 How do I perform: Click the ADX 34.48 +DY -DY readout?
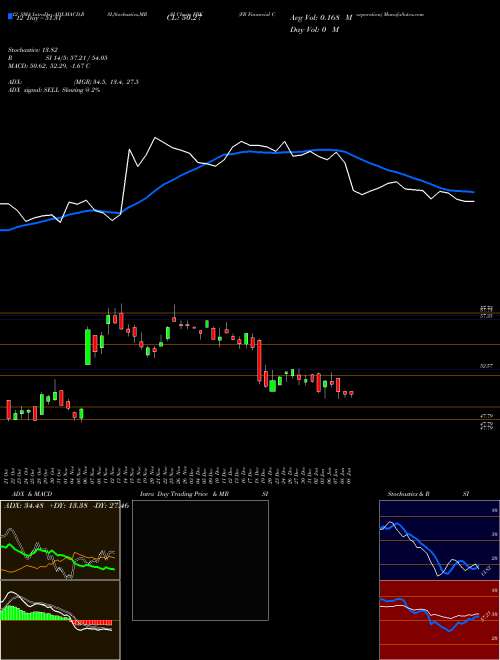click(65, 506)
